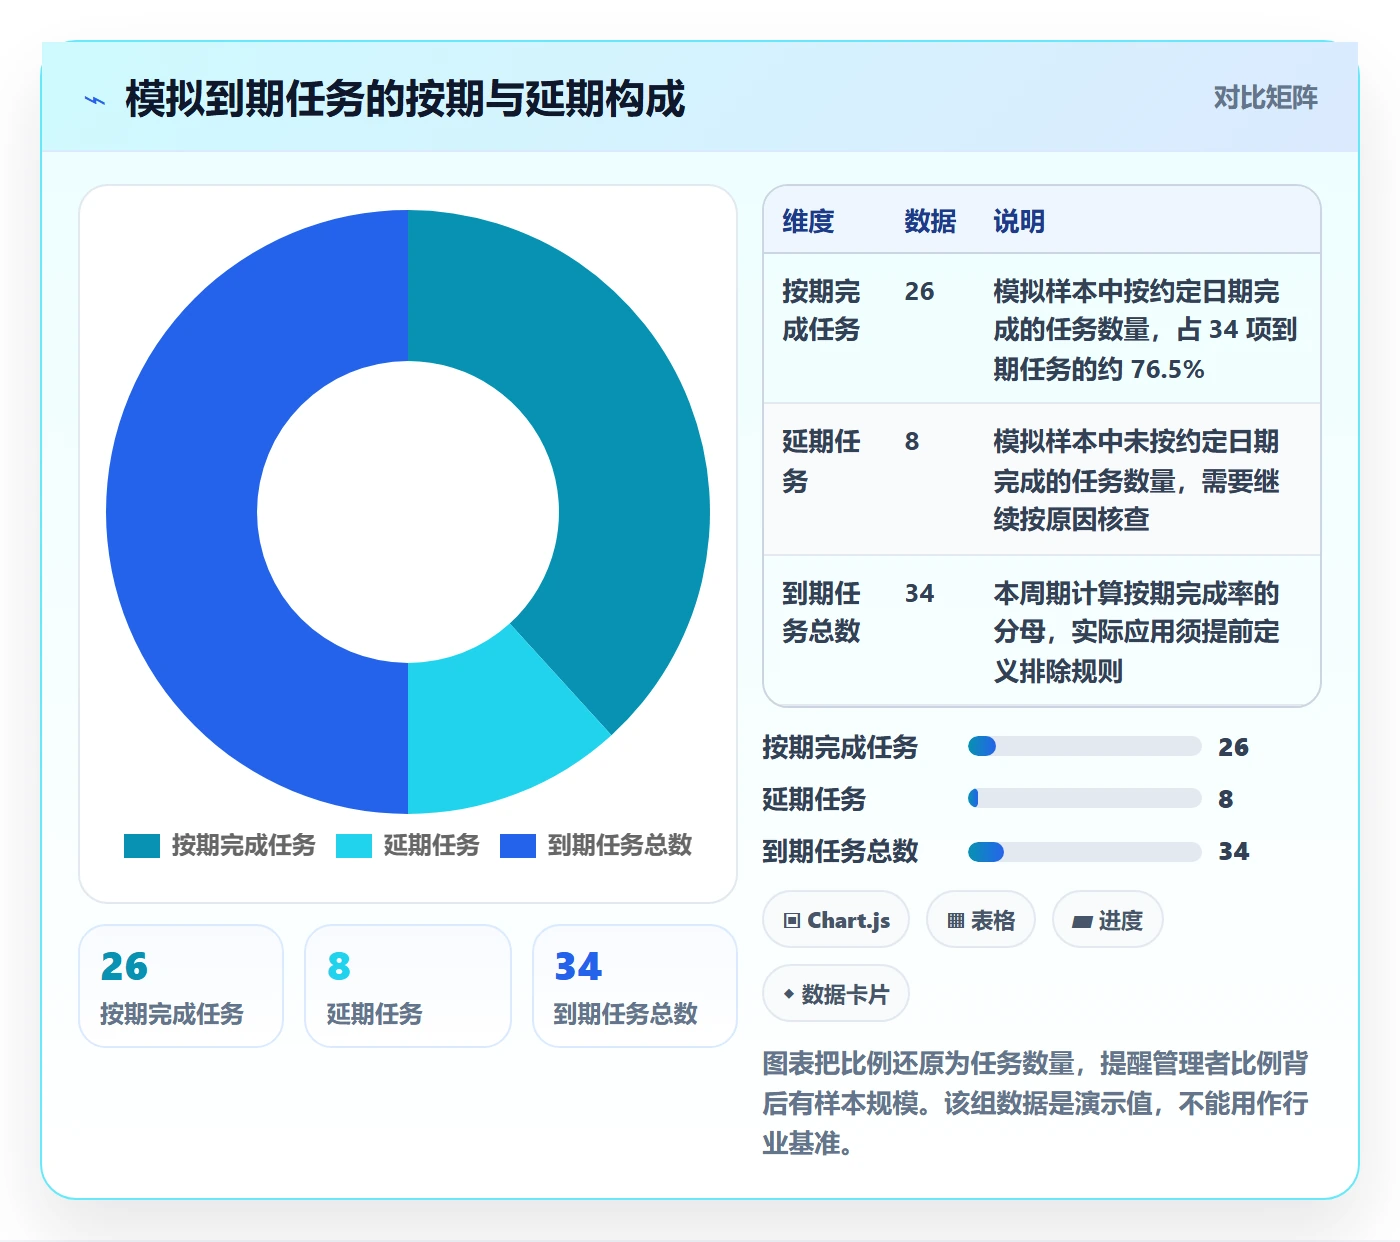Image resolution: width=1400 pixels, height=1242 pixels.
Task: Click table value 34 in 数据 column
Action: [919, 593]
